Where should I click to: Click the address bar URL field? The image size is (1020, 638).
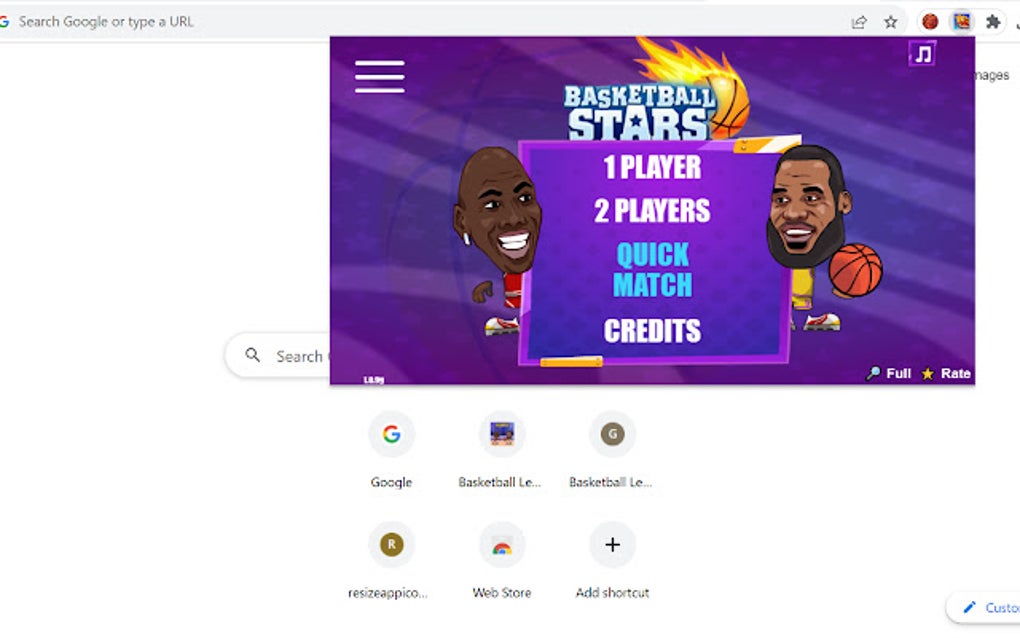pos(423,22)
